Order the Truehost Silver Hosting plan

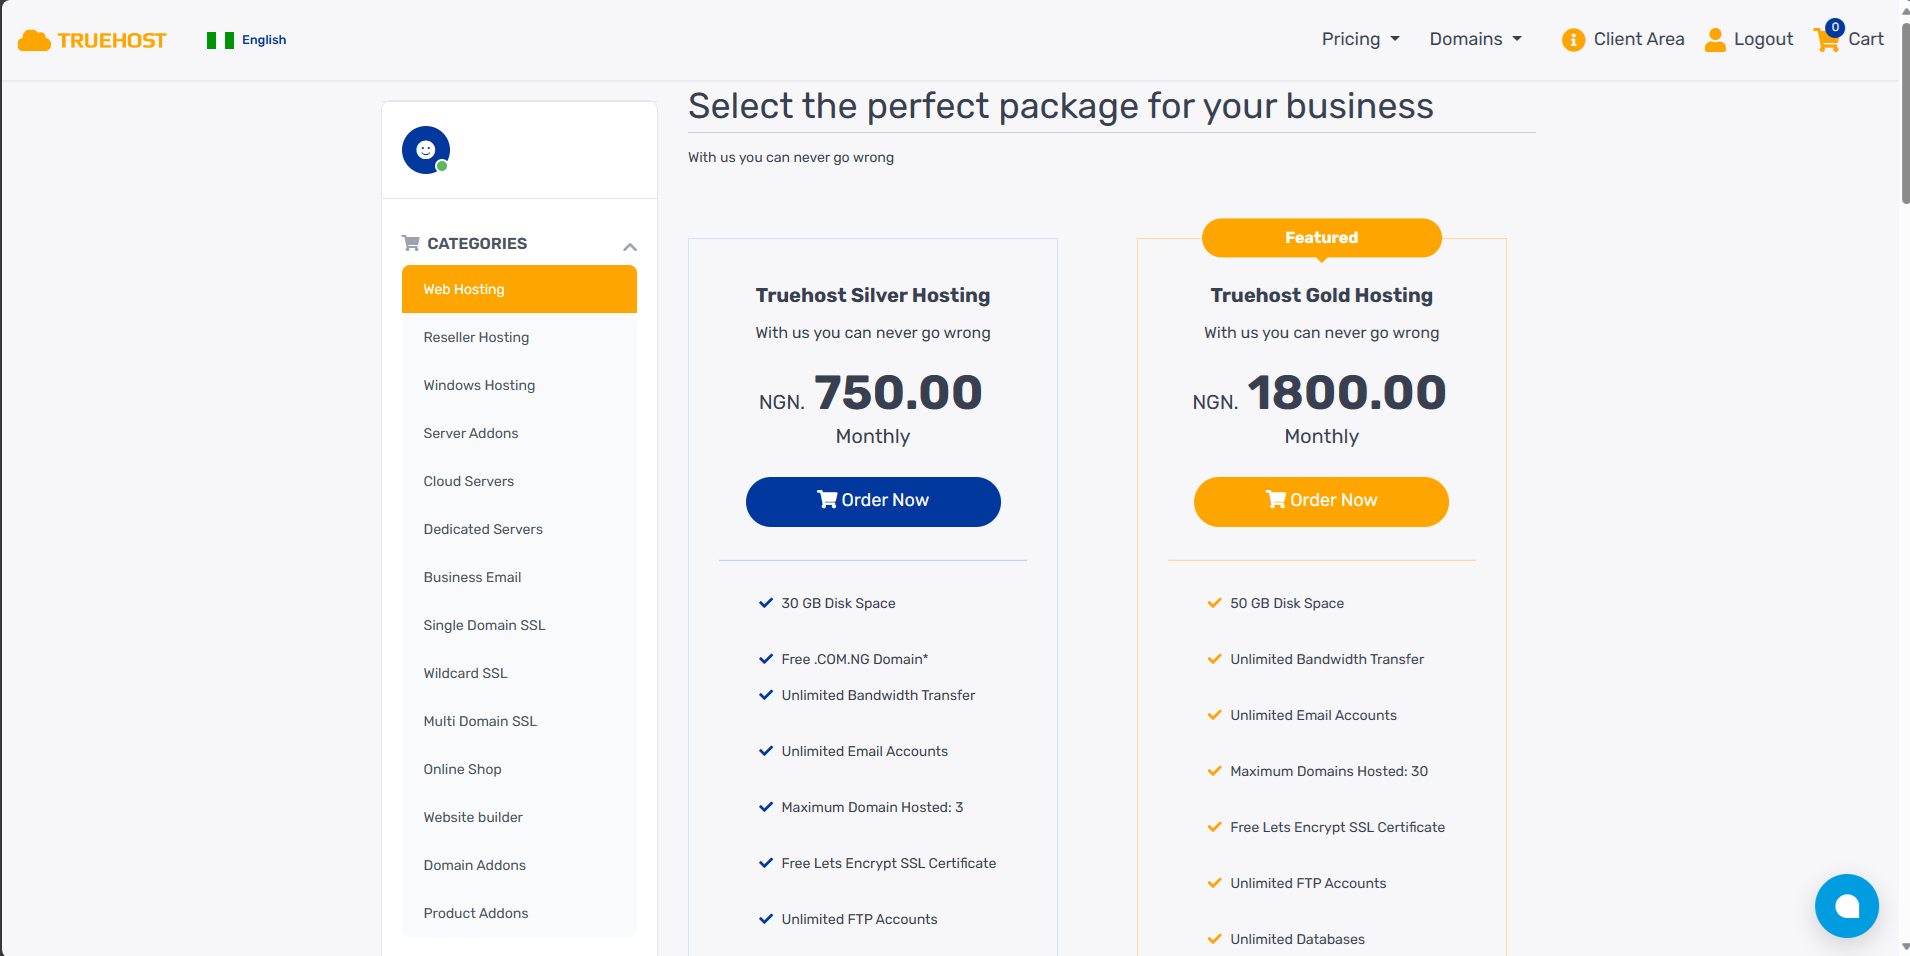(x=872, y=501)
